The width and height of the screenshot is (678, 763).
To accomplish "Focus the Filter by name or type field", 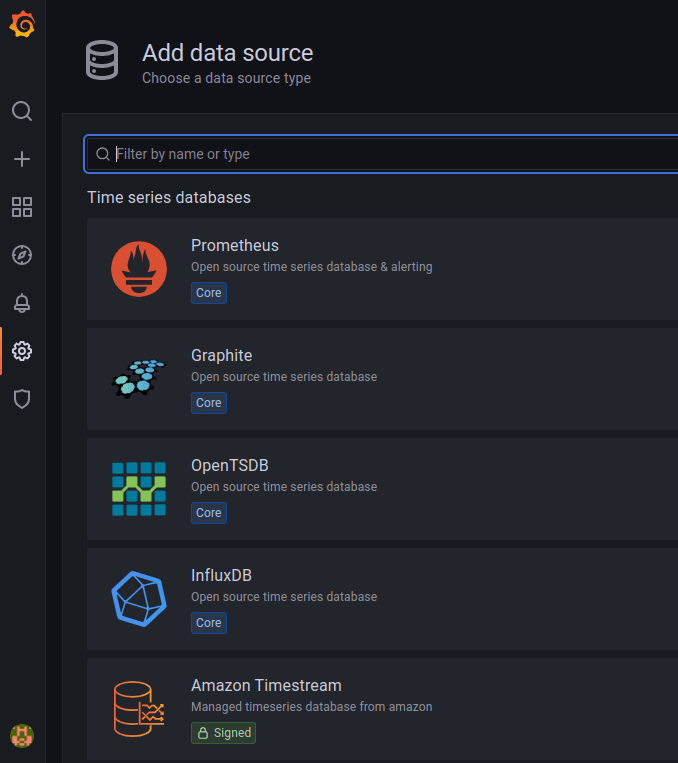I will [x=382, y=154].
